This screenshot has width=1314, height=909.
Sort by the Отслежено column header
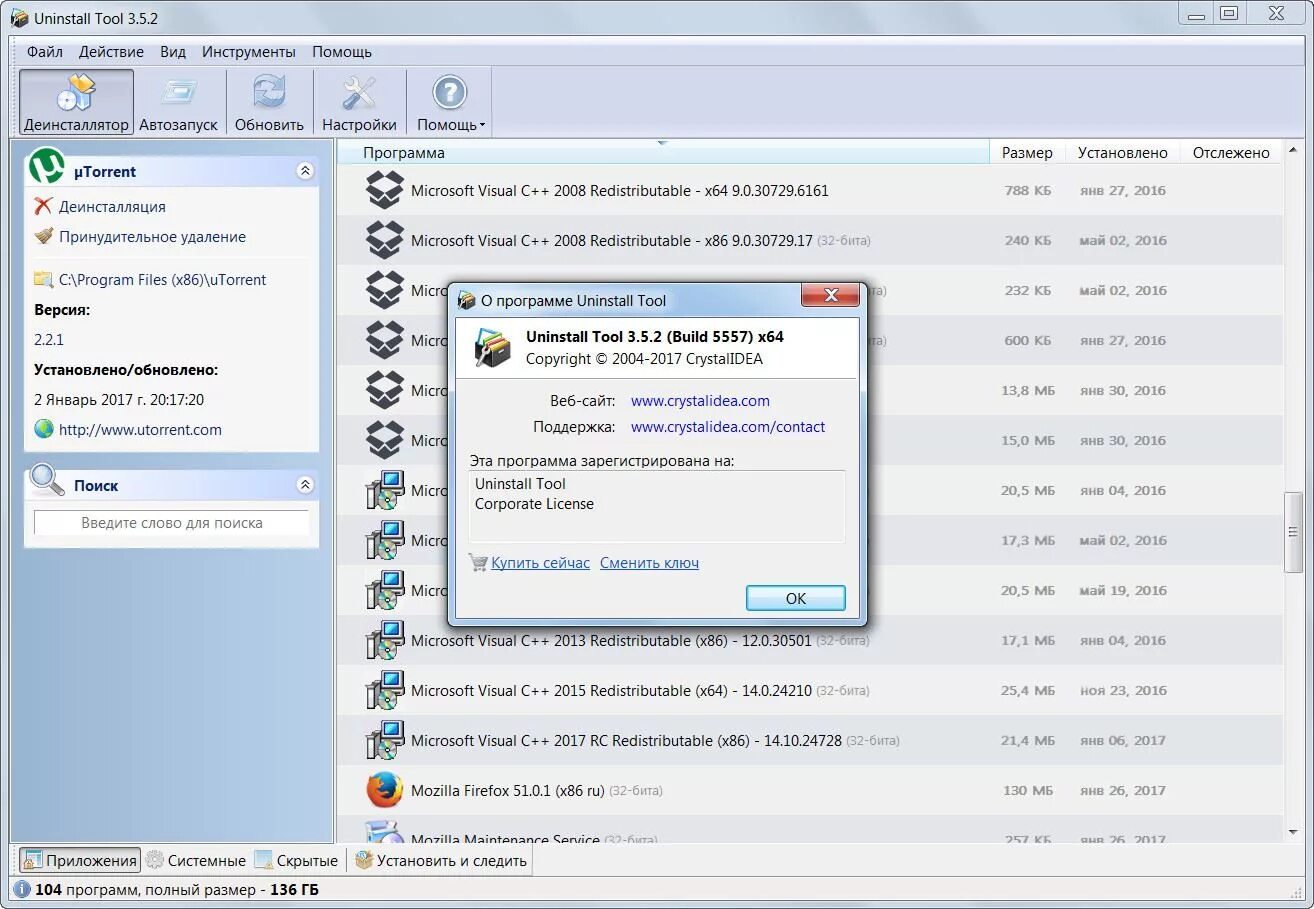pos(1230,152)
